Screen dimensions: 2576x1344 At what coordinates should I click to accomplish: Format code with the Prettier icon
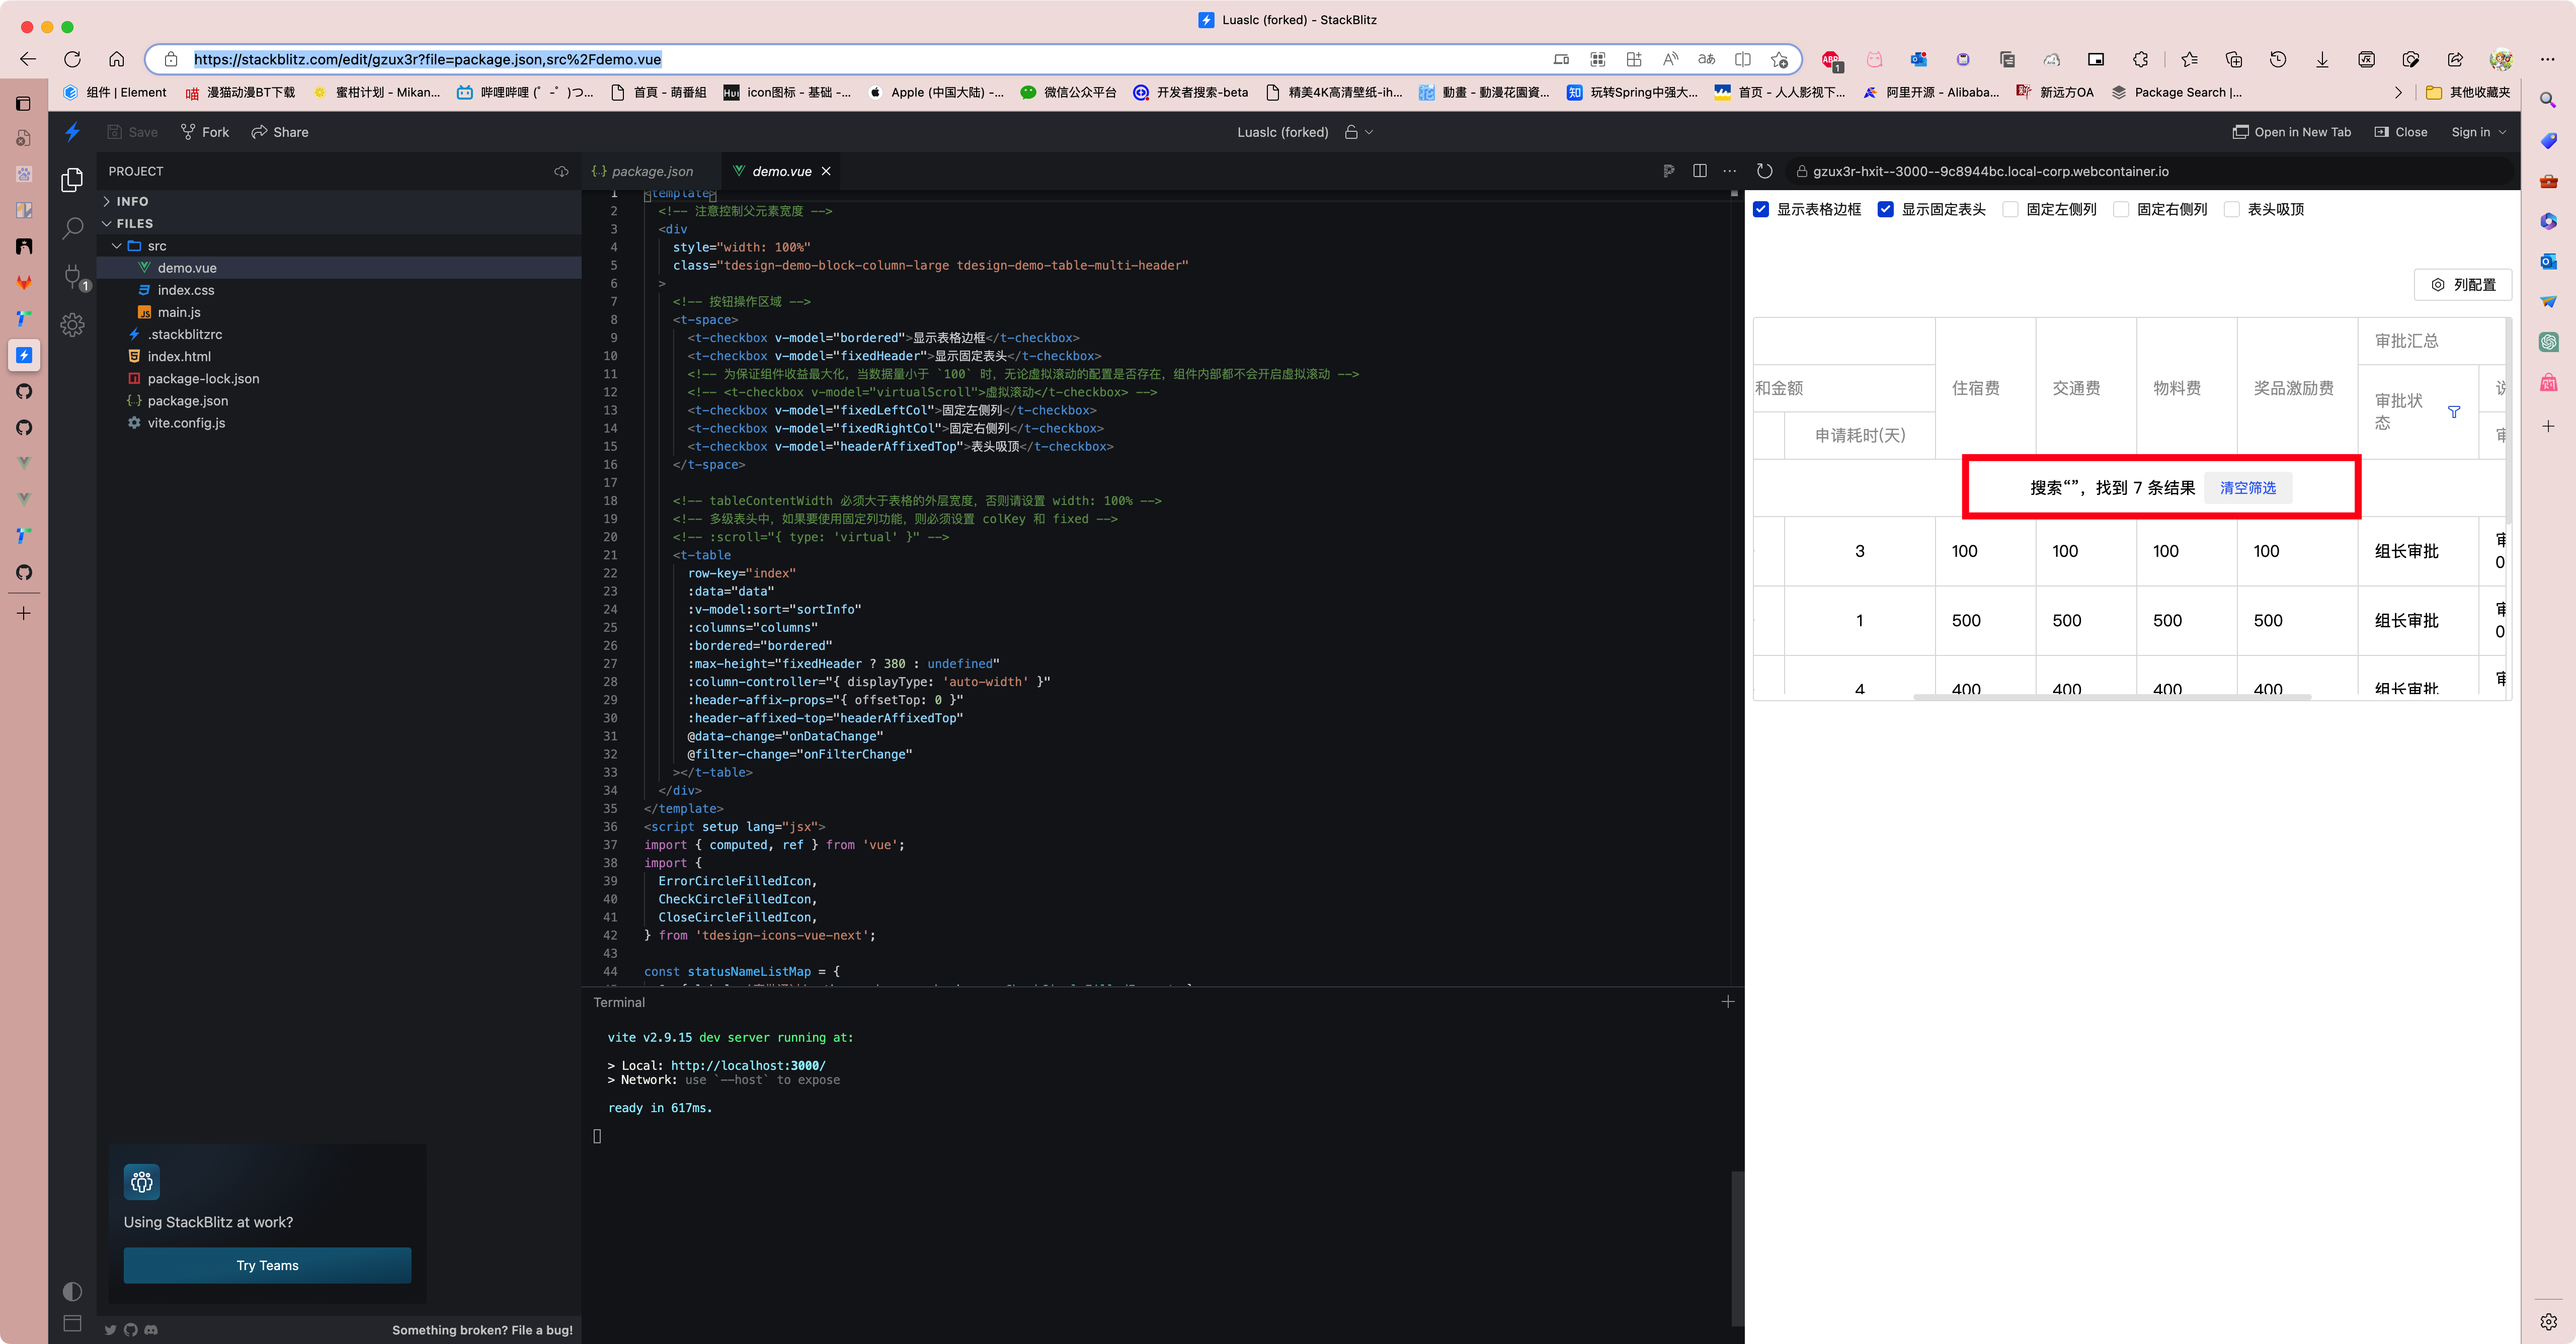click(x=1669, y=170)
